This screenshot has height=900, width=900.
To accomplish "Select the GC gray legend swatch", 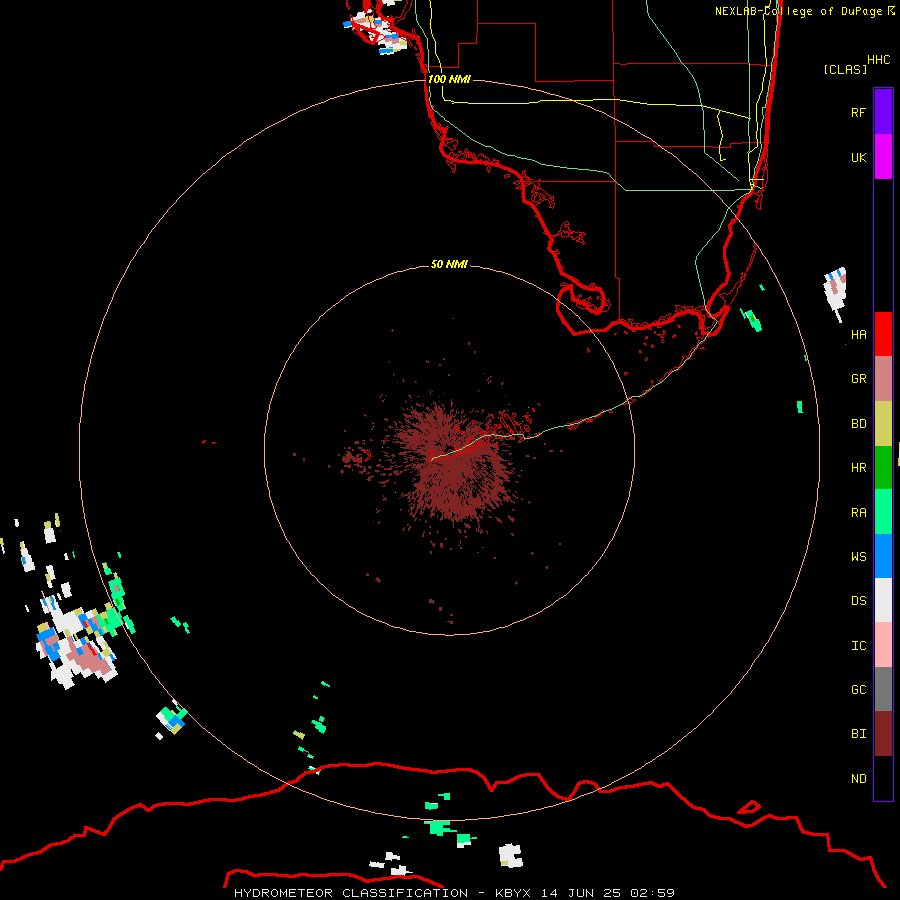I will tap(883, 689).
